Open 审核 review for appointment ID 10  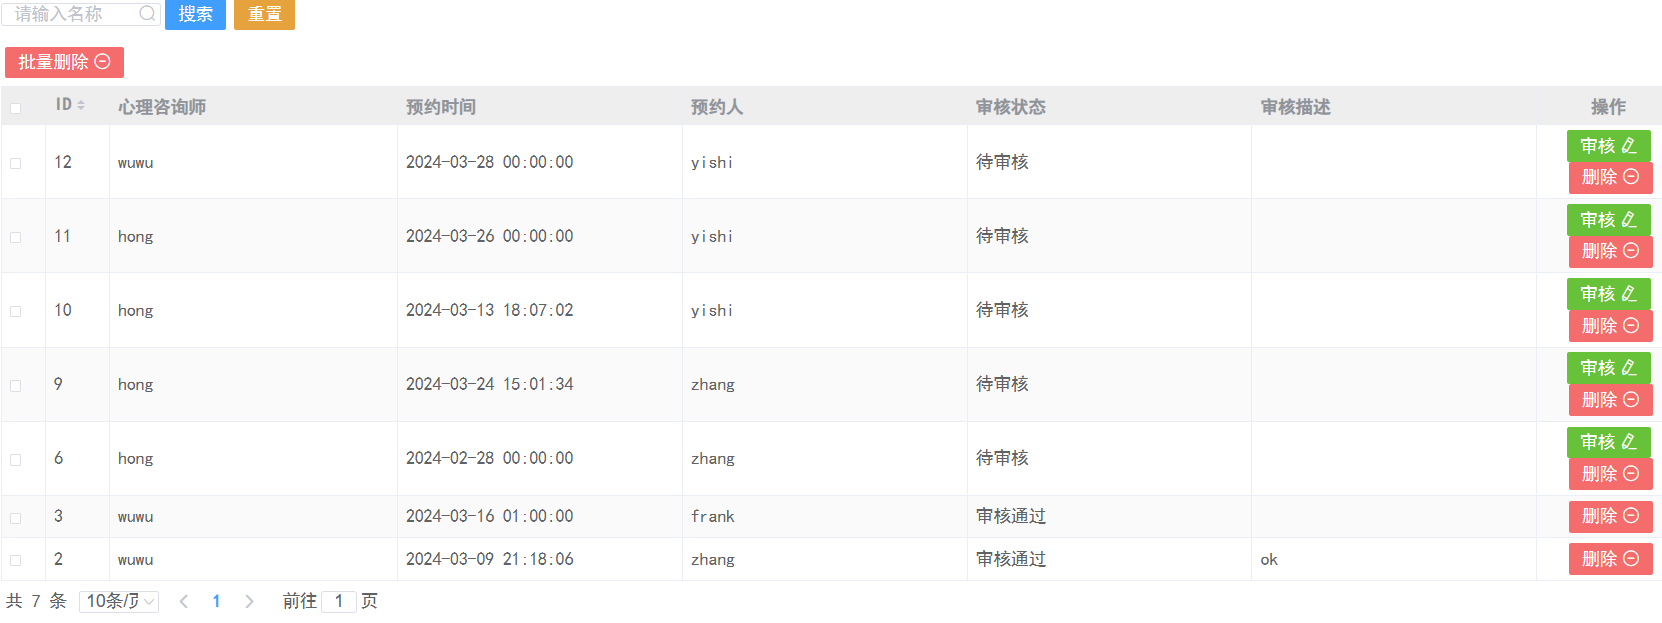coord(1608,294)
